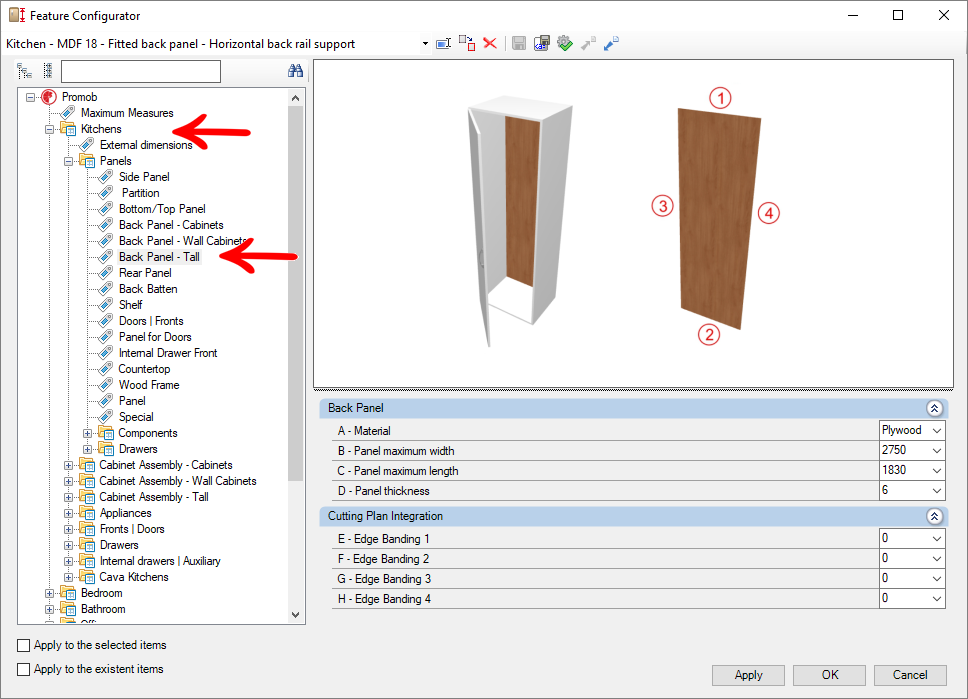
Task: Click the save-as-XML disk icon
Action: [x=542, y=43]
